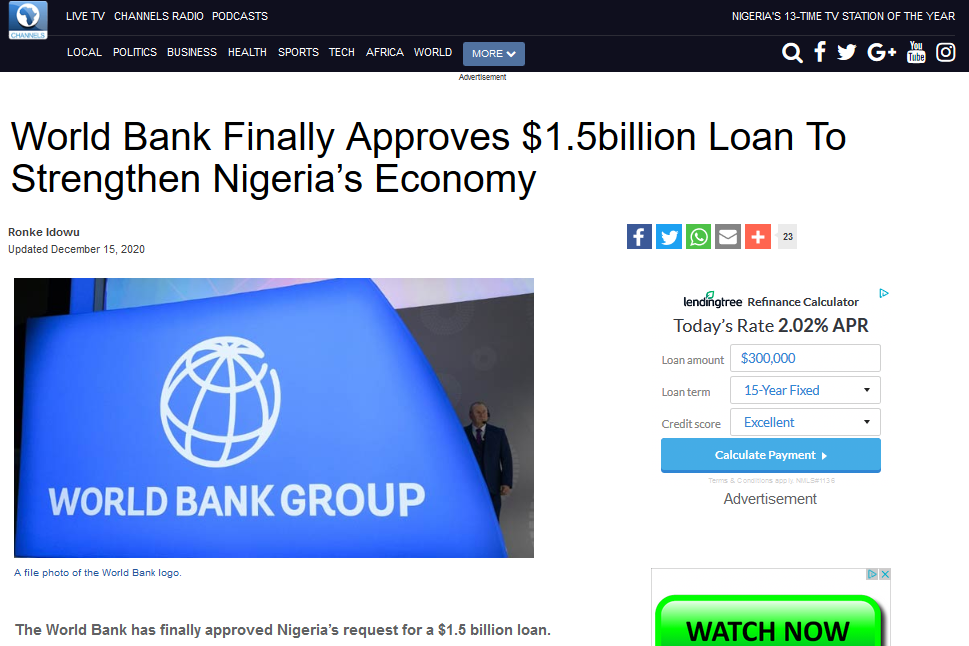Open the header Twitter bird icon

pos(847,52)
